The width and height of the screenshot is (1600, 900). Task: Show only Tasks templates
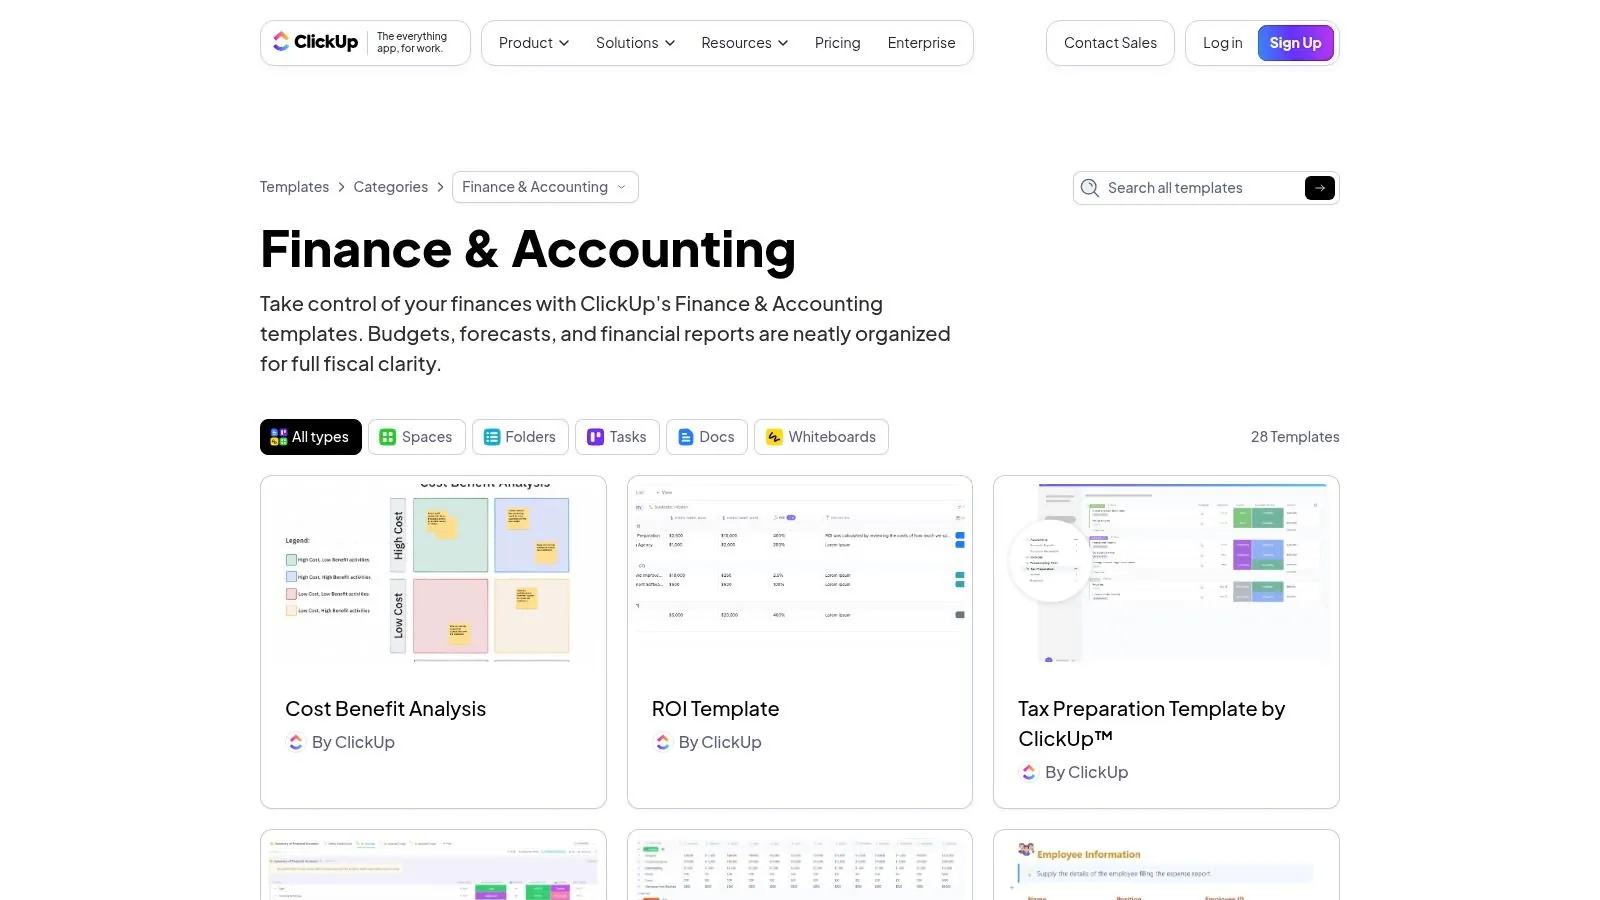(617, 437)
